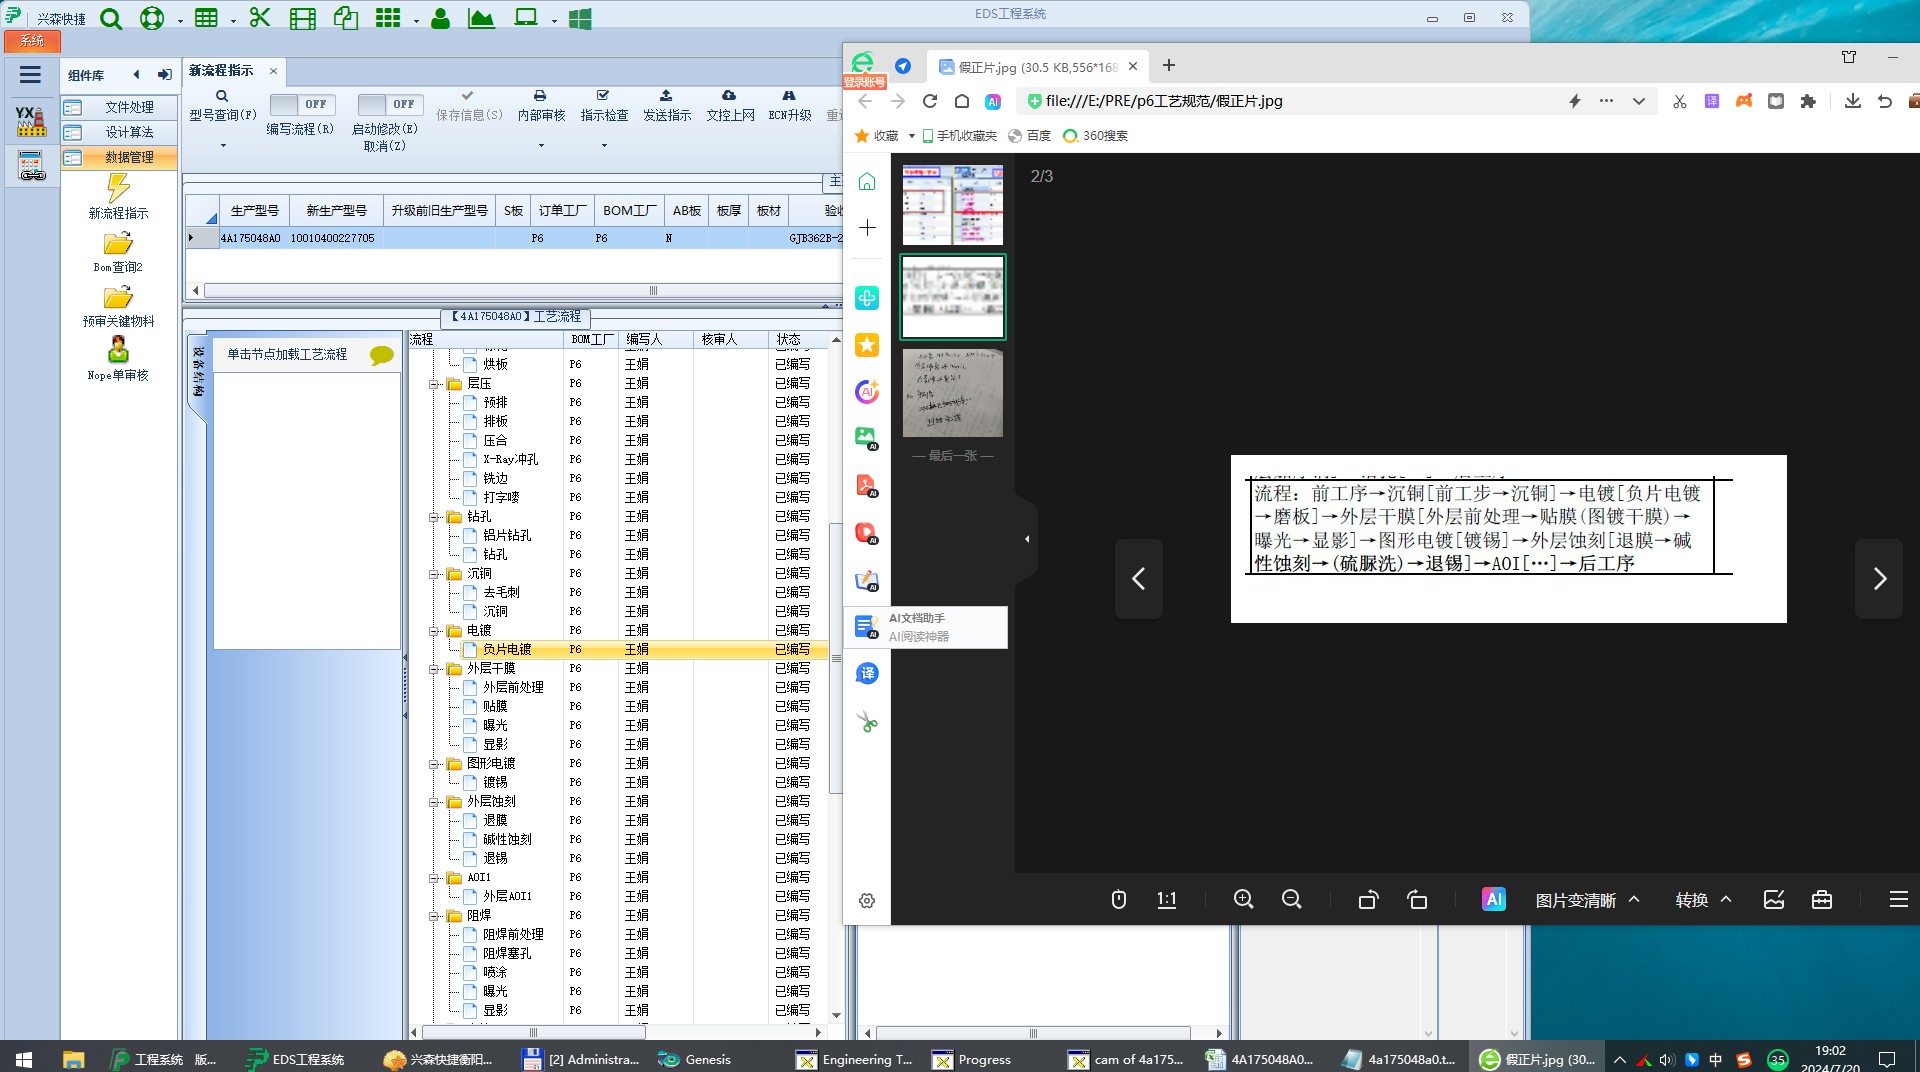Select 设计算法 in component library
This screenshot has width=1920, height=1072.
120,132
